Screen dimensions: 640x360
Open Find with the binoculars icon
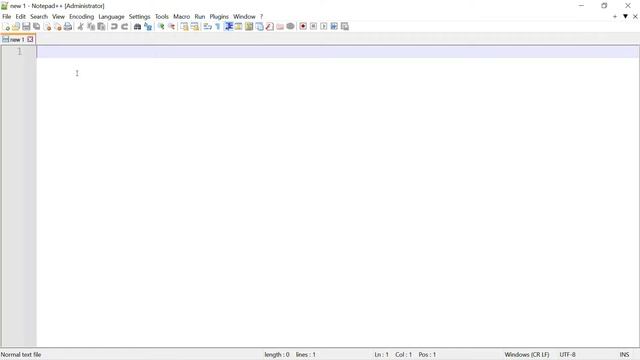(138, 27)
